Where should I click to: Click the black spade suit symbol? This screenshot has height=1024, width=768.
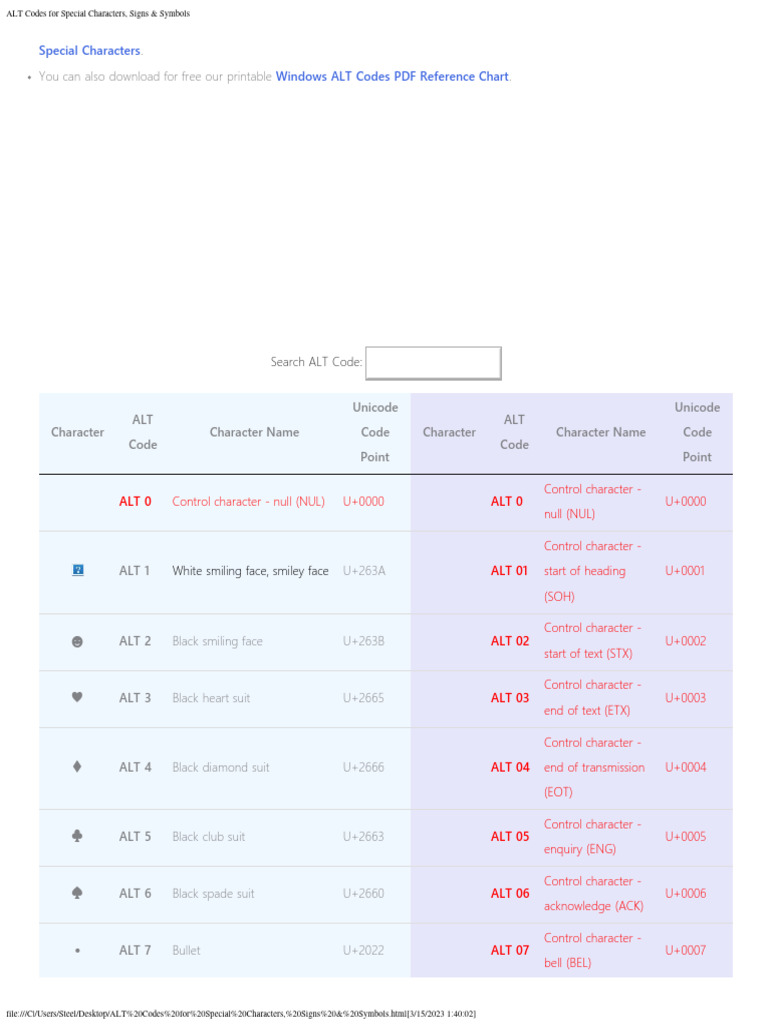coord(78,894)
